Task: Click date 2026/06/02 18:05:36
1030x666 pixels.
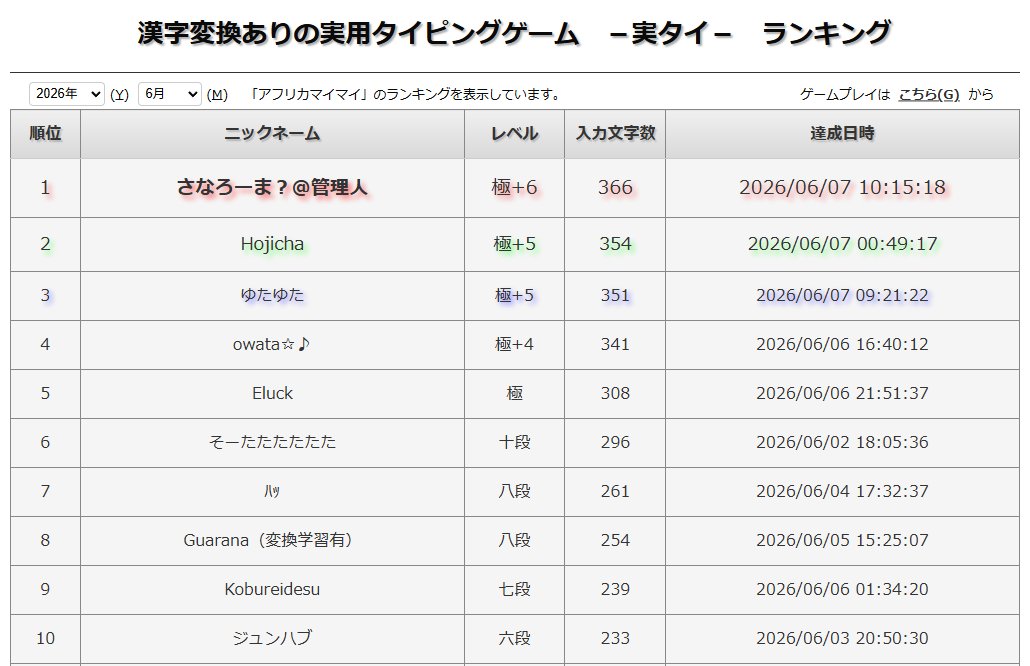Action: pos(842,442)
